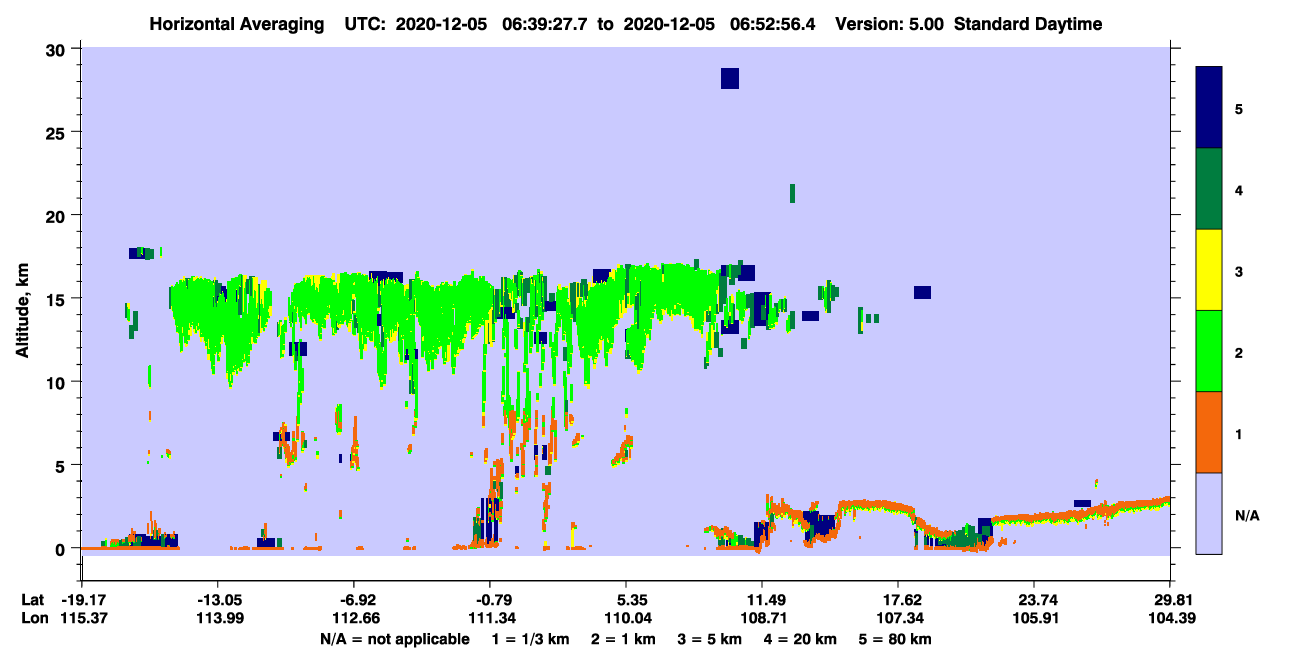1300x667 pixels.
Task: Click 'Version: 5.00' in the title
Action: click(x=891, y=24)
